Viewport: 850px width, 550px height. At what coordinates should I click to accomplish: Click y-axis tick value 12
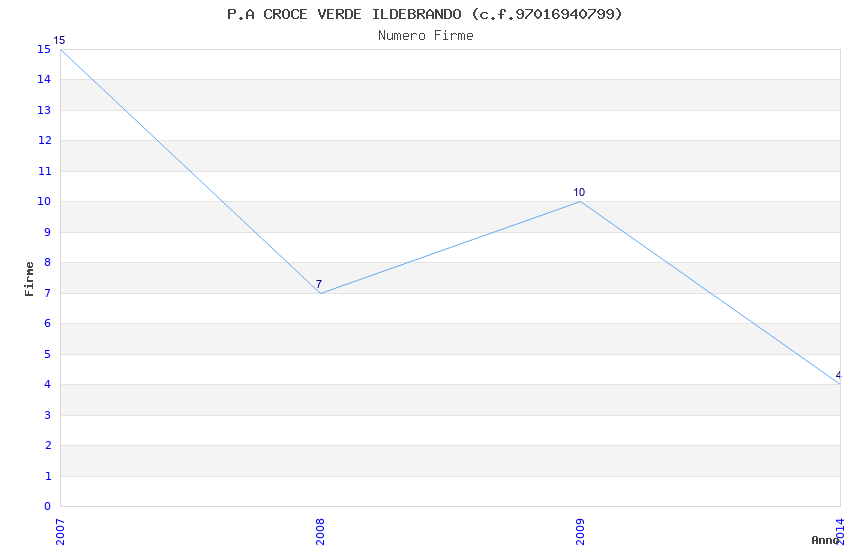pyautogui.click(x=44, y=141)
